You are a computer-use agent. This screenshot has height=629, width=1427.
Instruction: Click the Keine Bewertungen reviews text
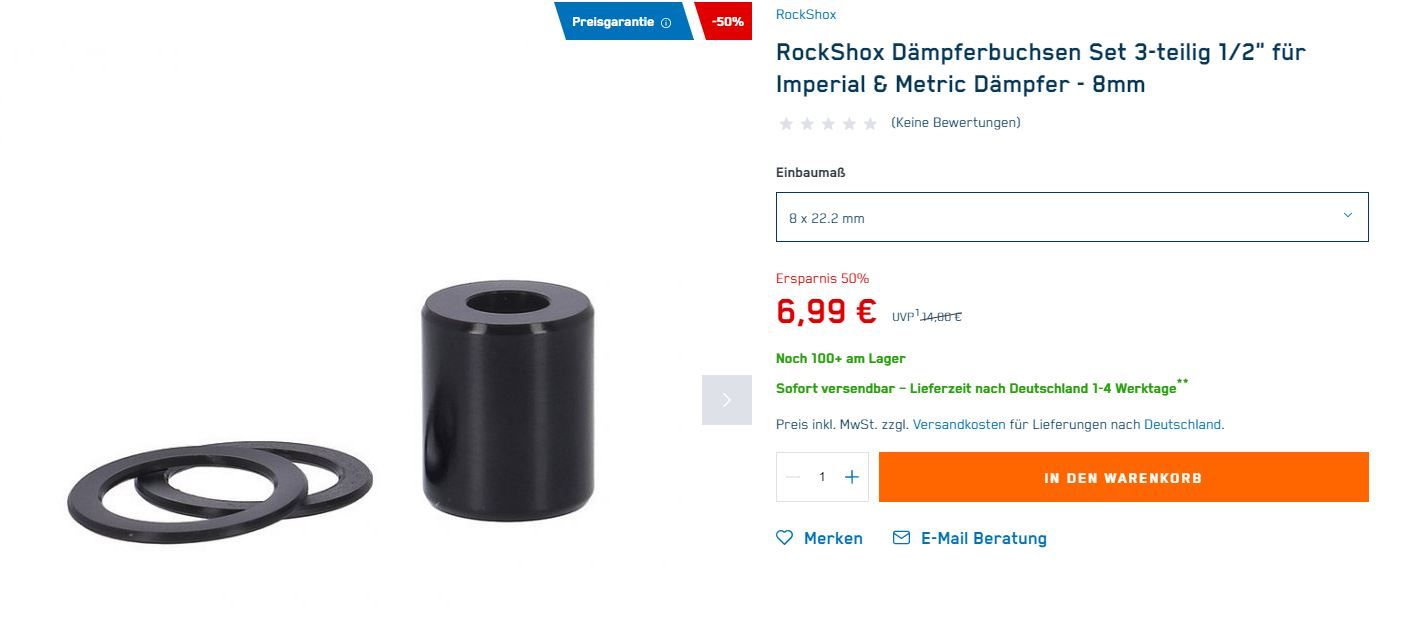point(955,123)
